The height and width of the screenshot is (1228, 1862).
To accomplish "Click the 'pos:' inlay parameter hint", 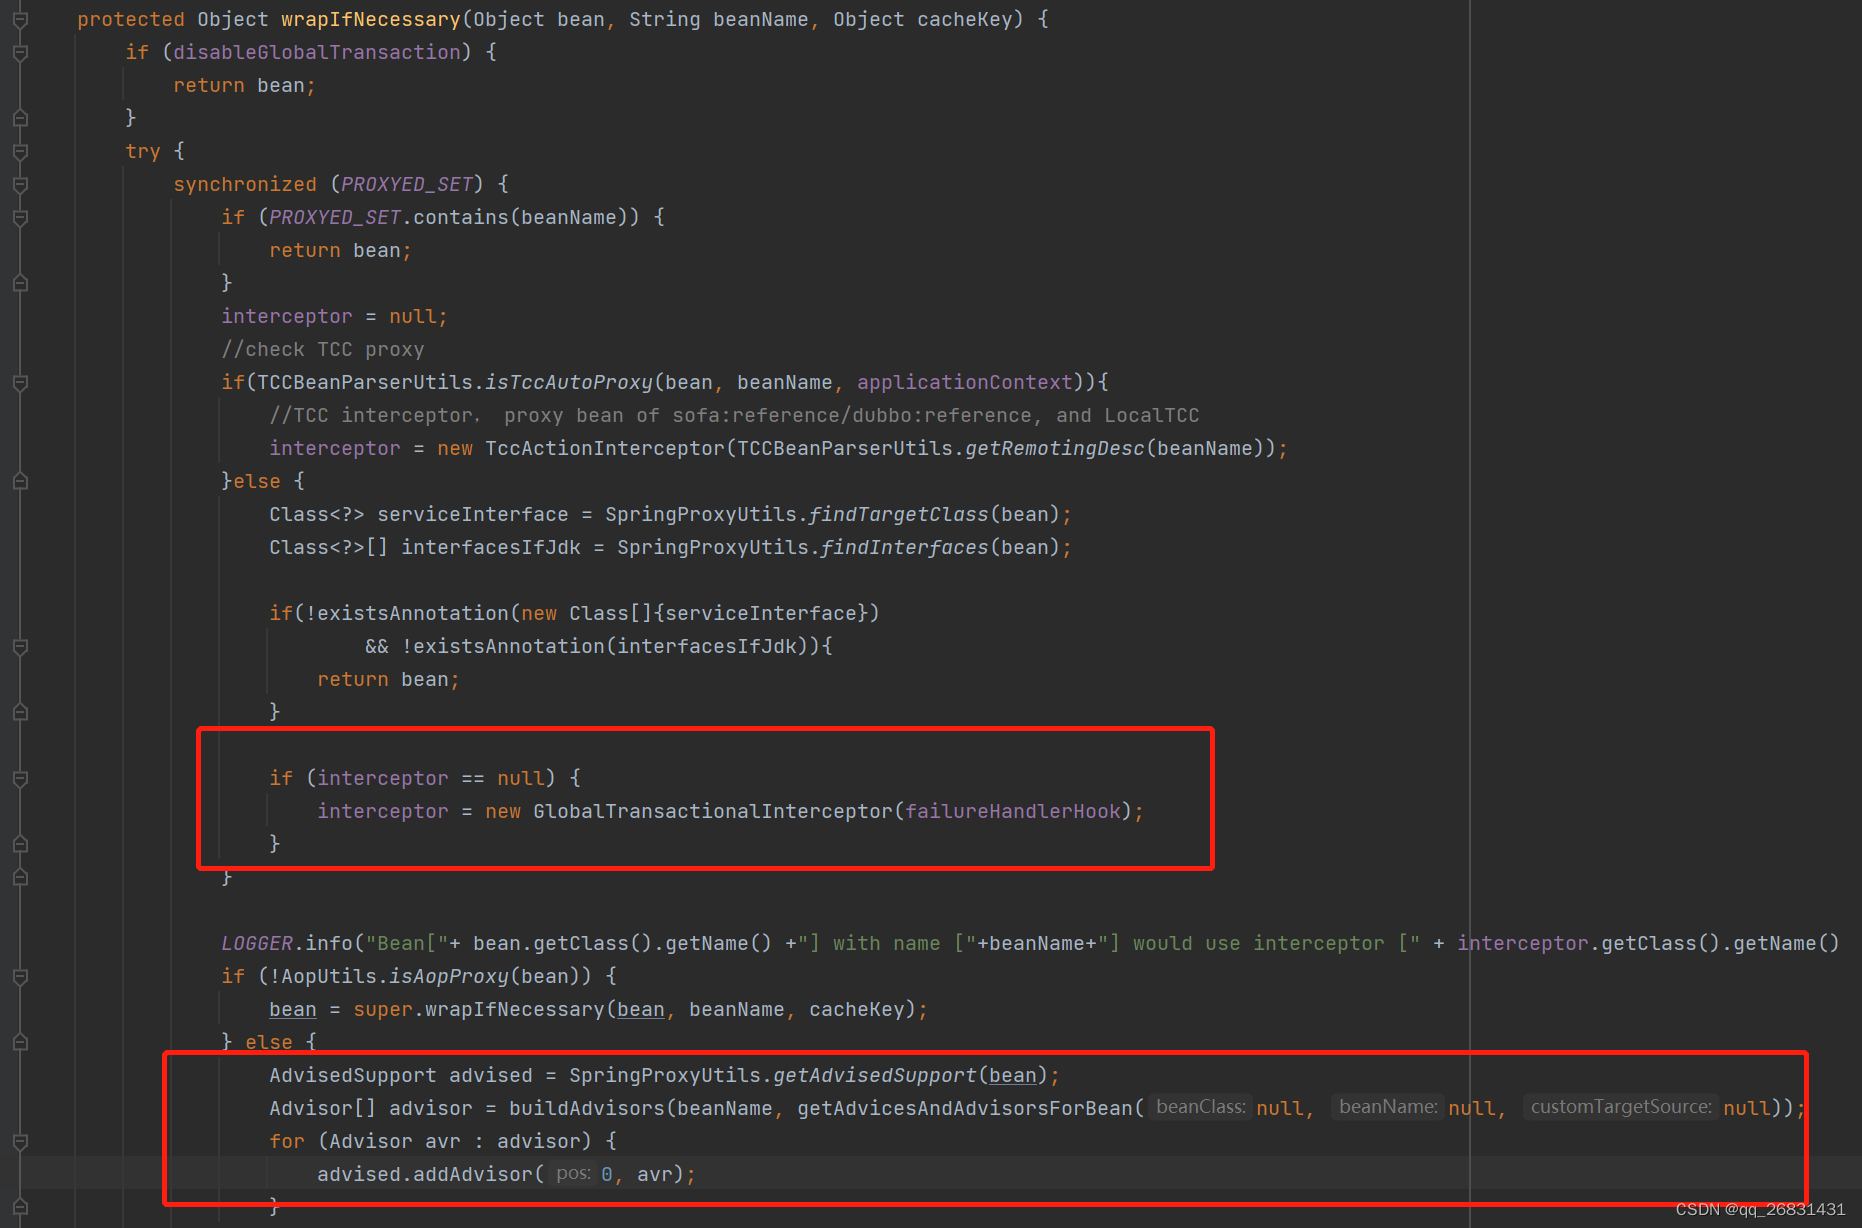I will coord(573,1174).
